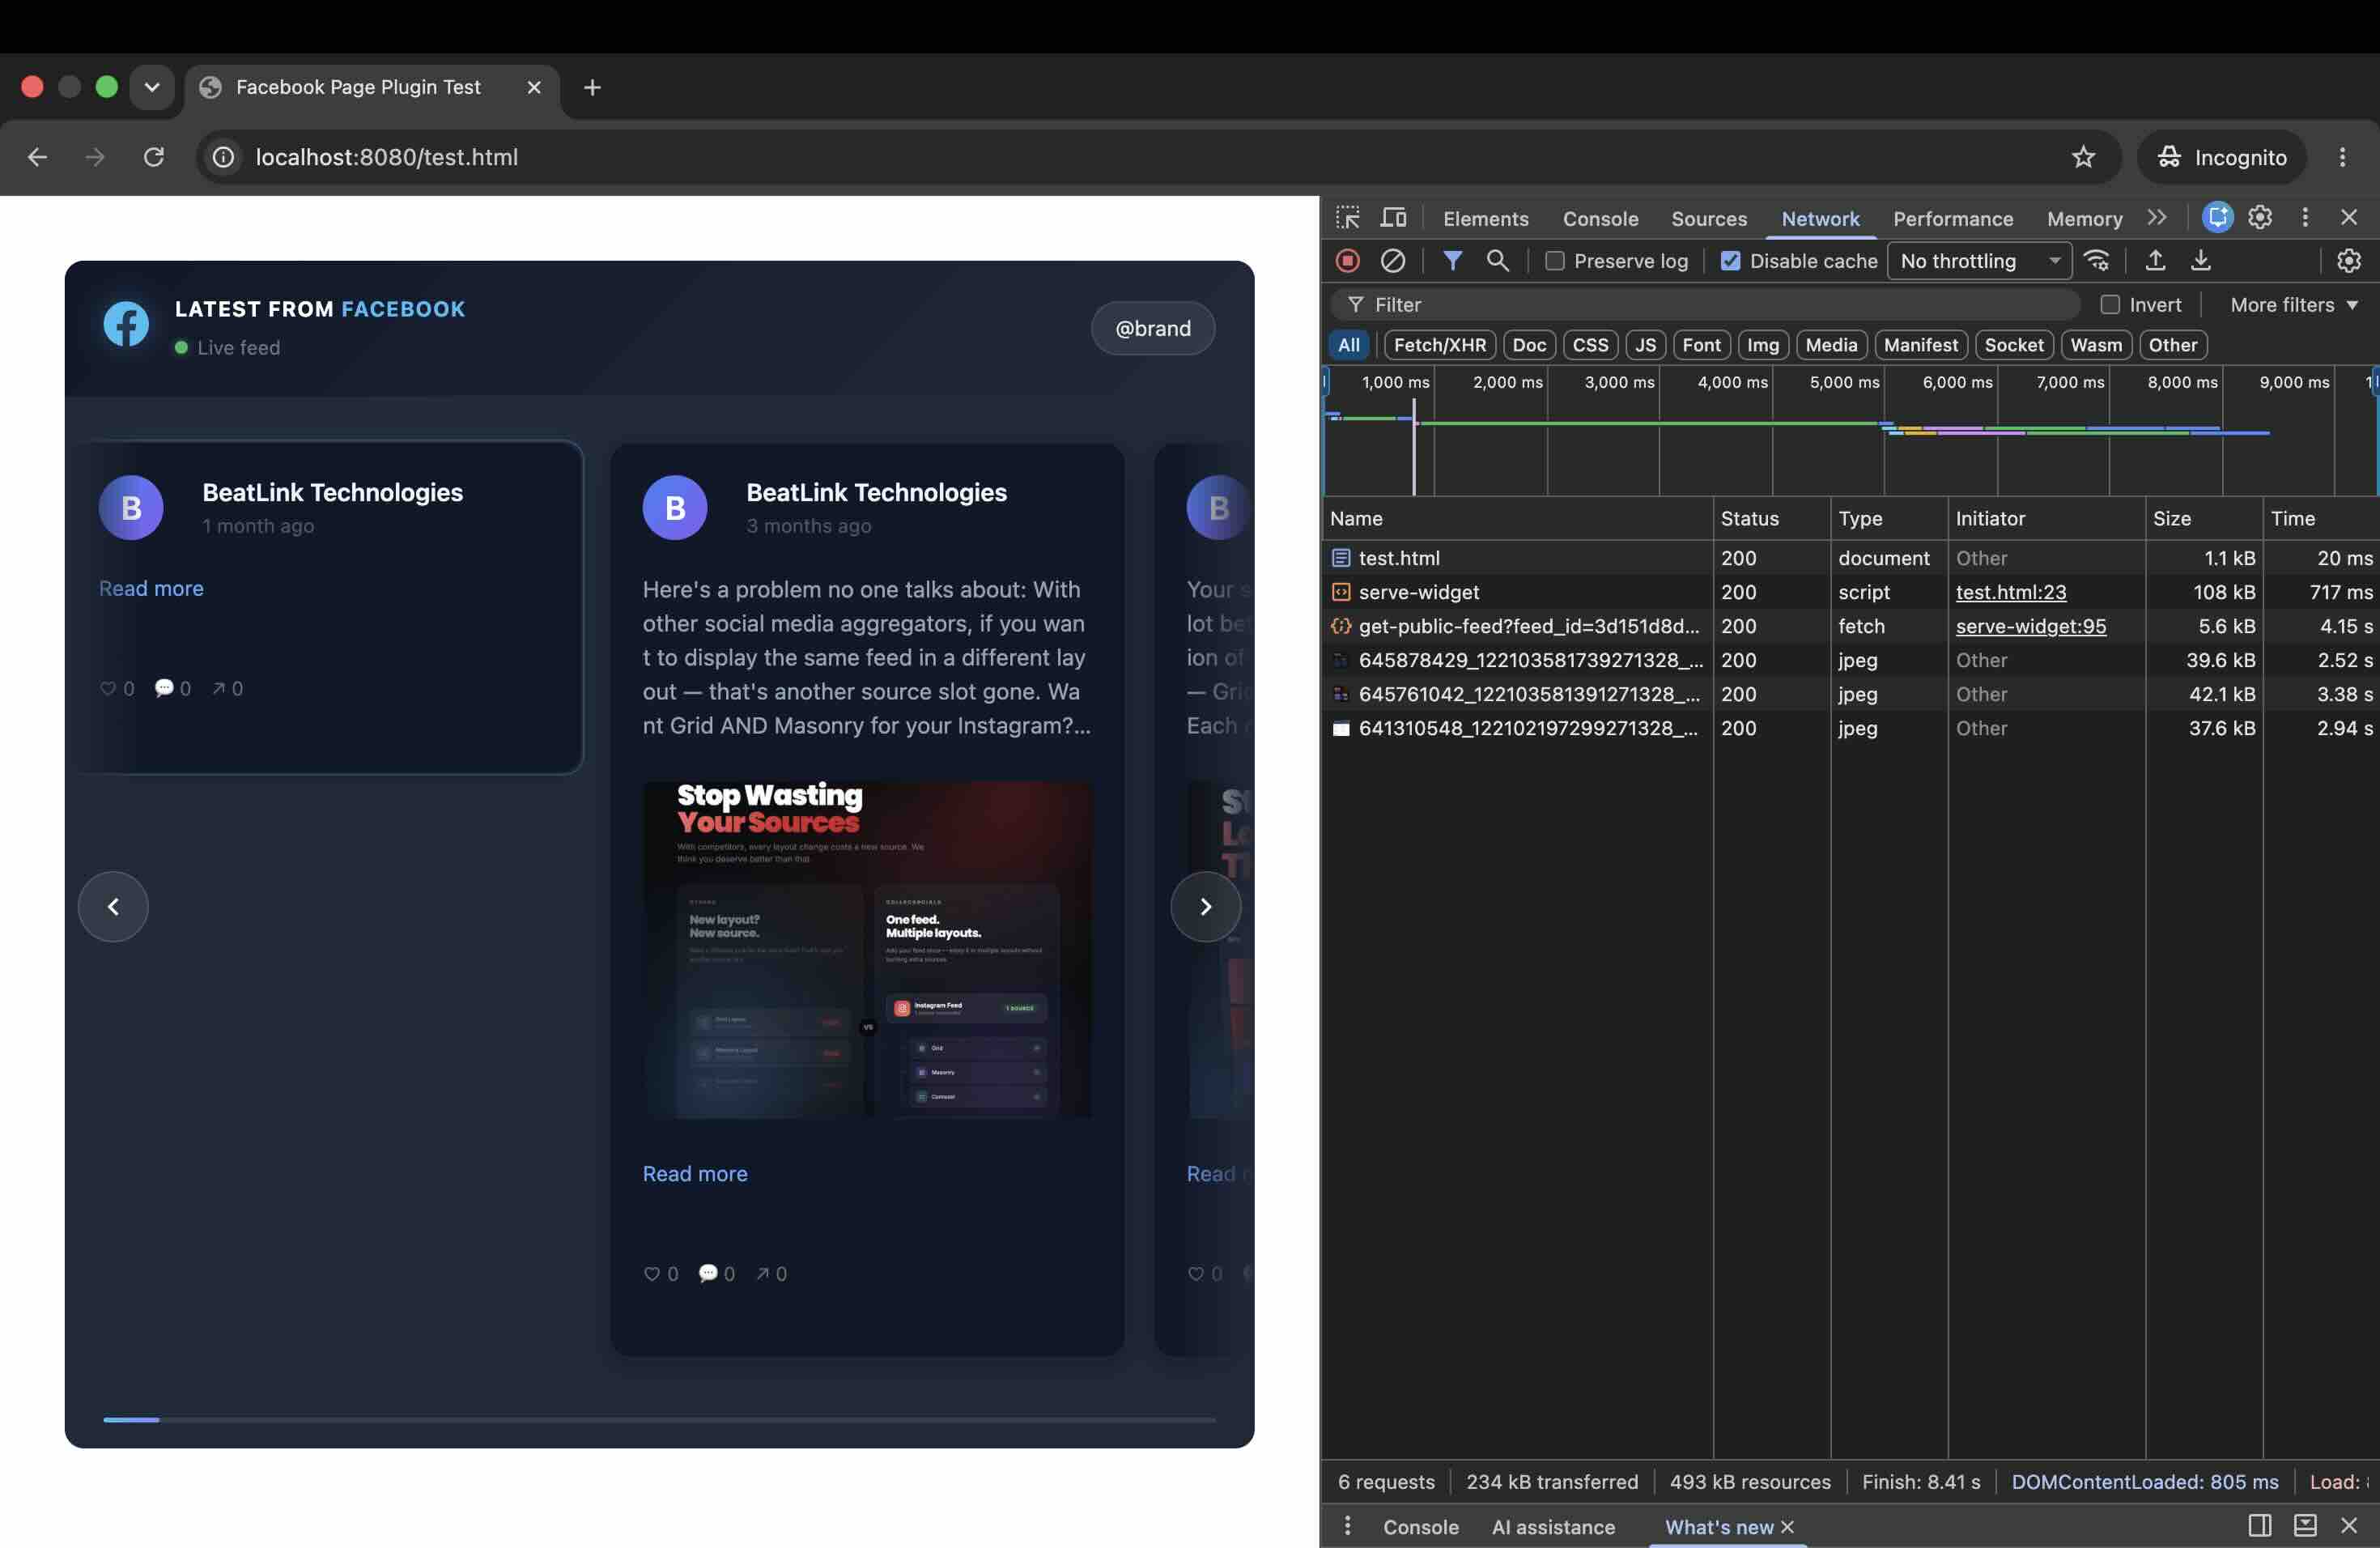Open the DevTools AI assistance chat icon
The height and width of the screenshot is (1548, 2380).
[x=2217, y=217]
